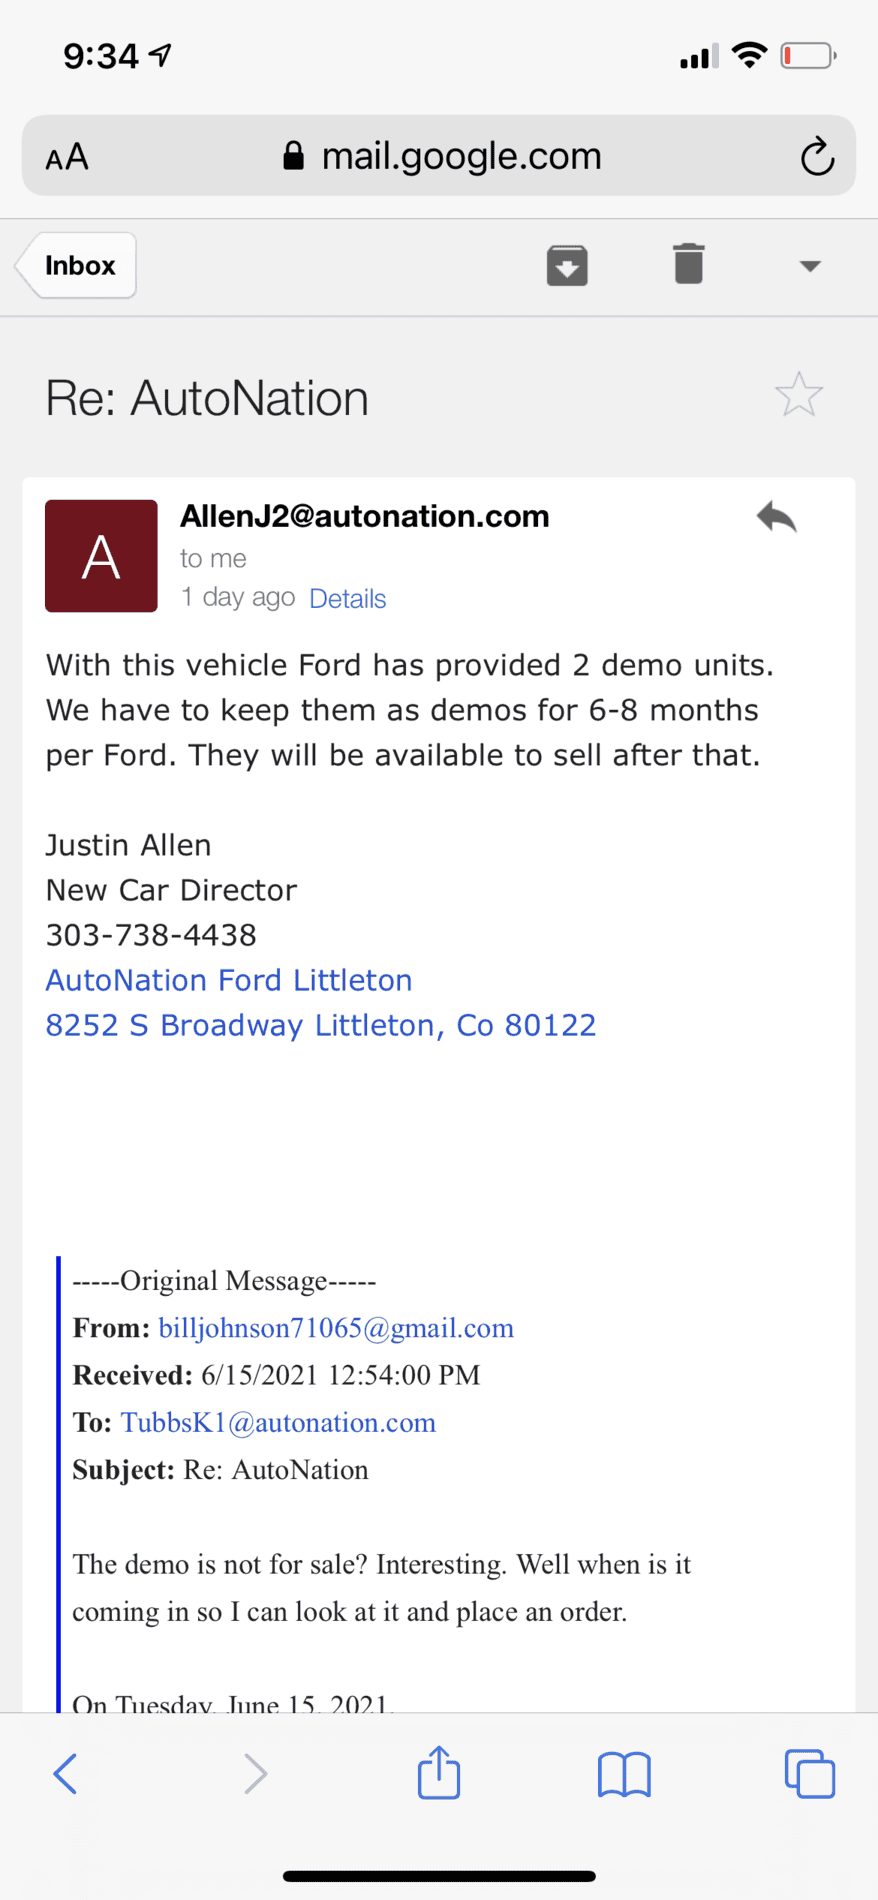Viewport: 878px width, 1900px height.
Task: Show message Details
Action: (348, 598)
